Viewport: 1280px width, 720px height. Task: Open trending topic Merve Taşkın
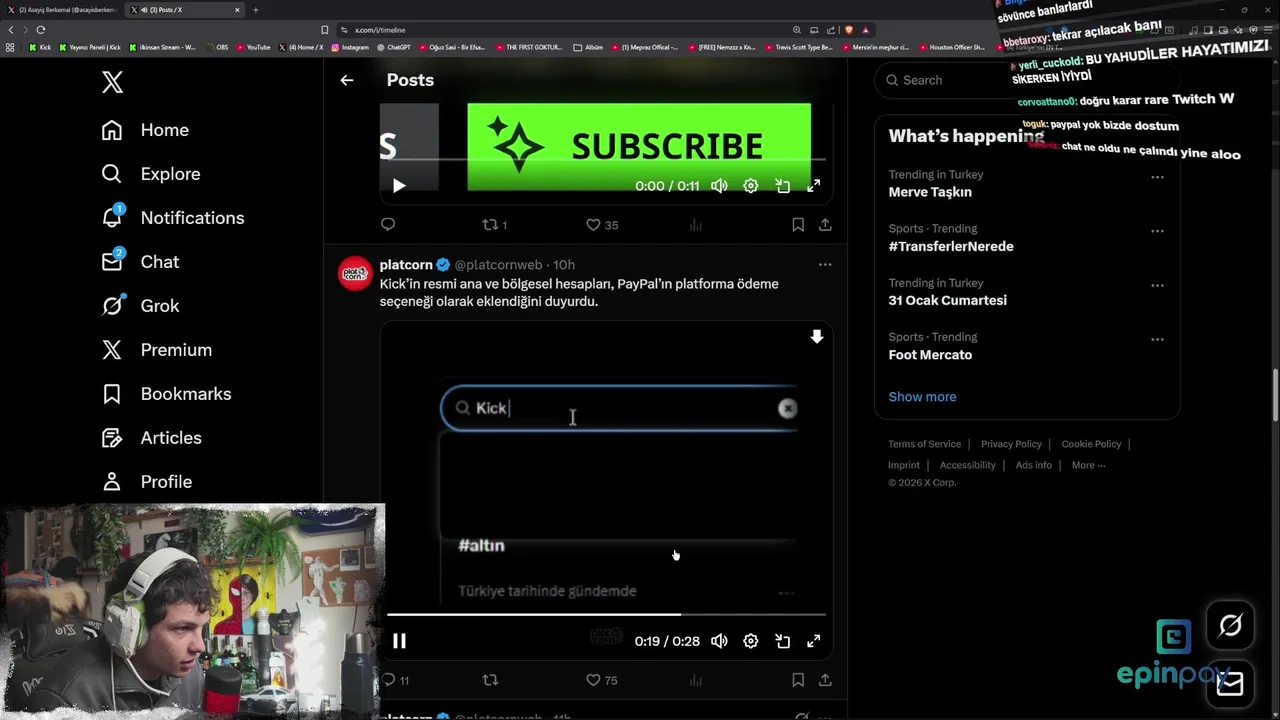[x=930, y=192]
